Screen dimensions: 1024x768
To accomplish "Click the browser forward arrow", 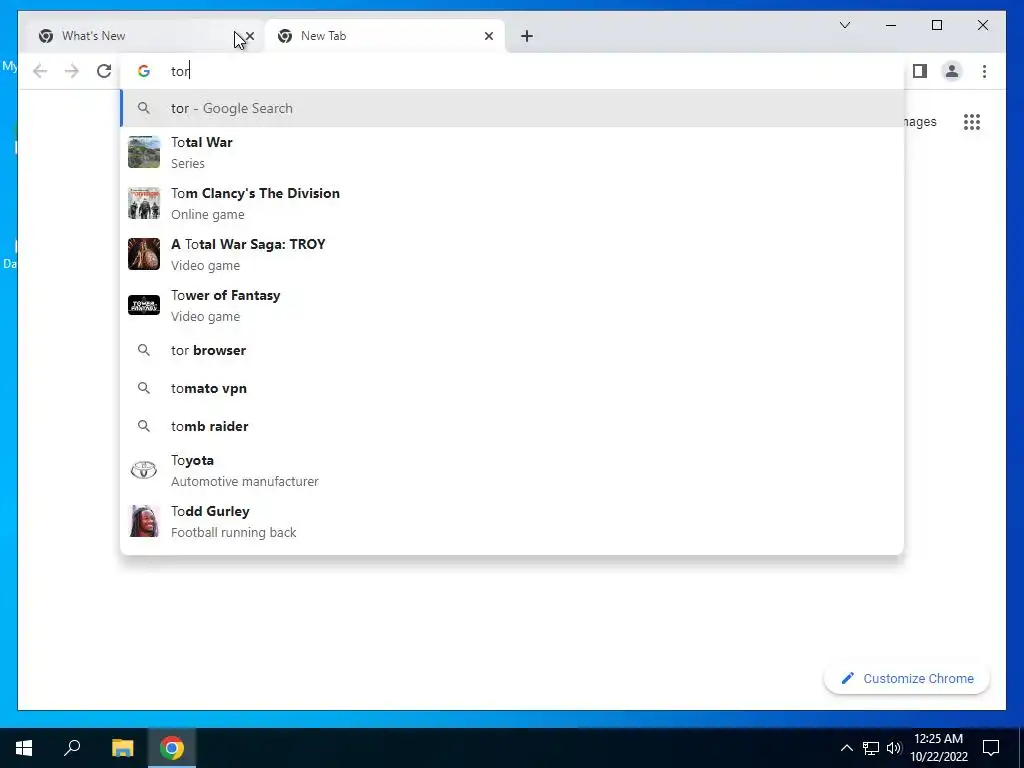I will tap(72, 71).
